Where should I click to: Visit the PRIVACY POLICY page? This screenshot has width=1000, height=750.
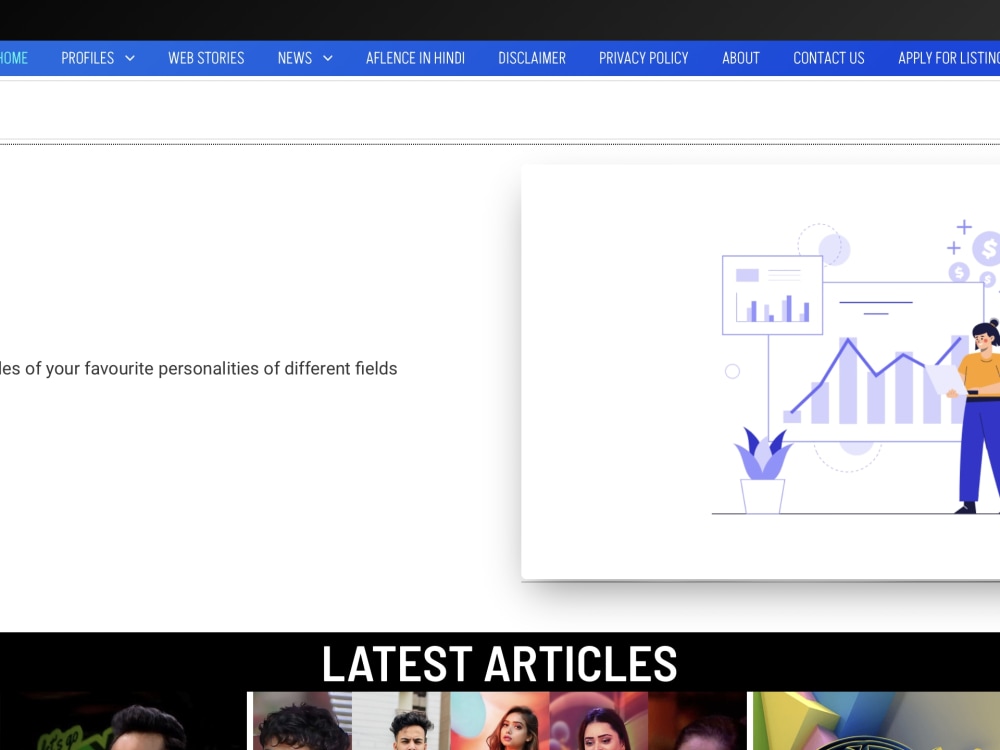643,58
